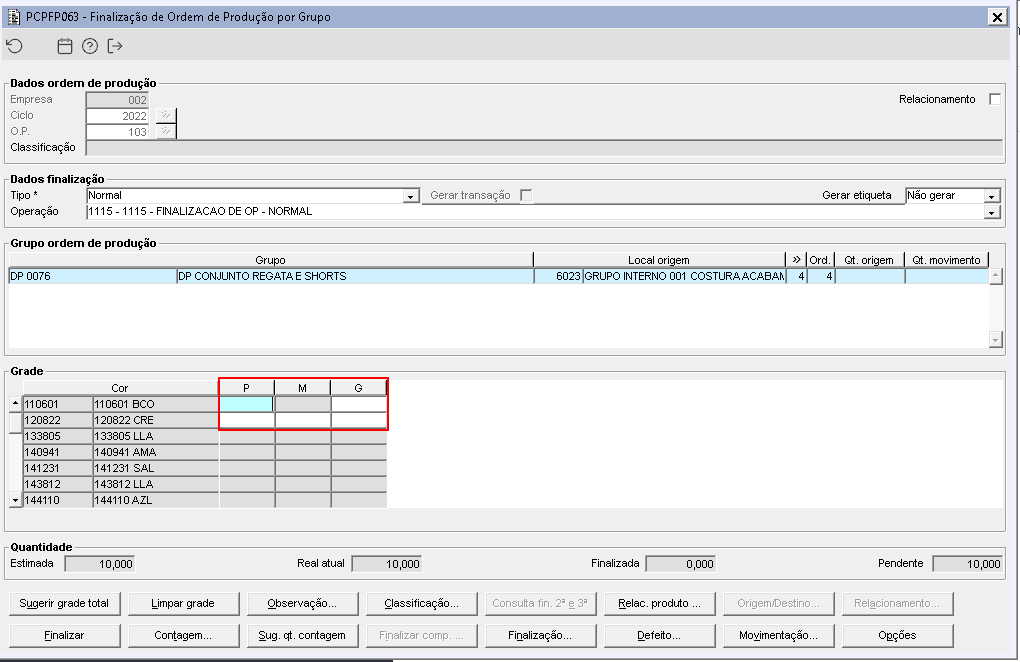Viewport: 1020px width, 662px height.
Task: Toggle the Gerar transação checkbox
Action: 526,195
